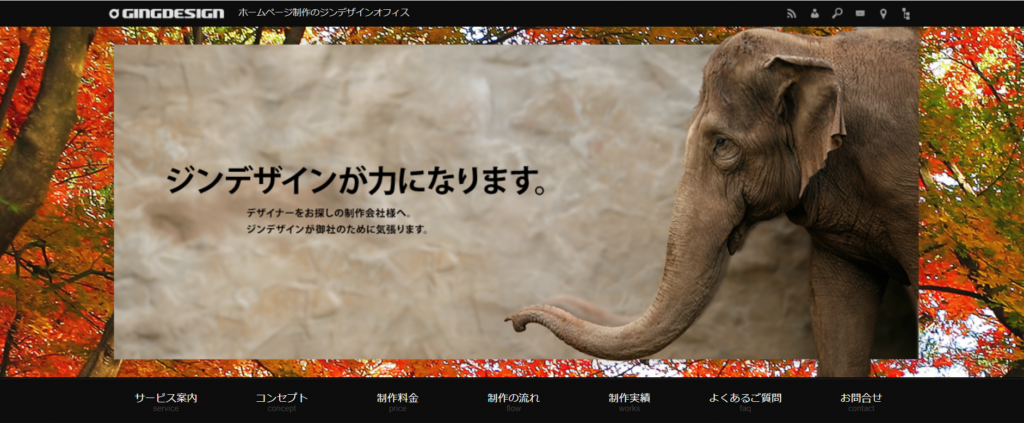Open the 制作料金 price menu item
This screenshot has height=423, width=1024.
[397, 402]
